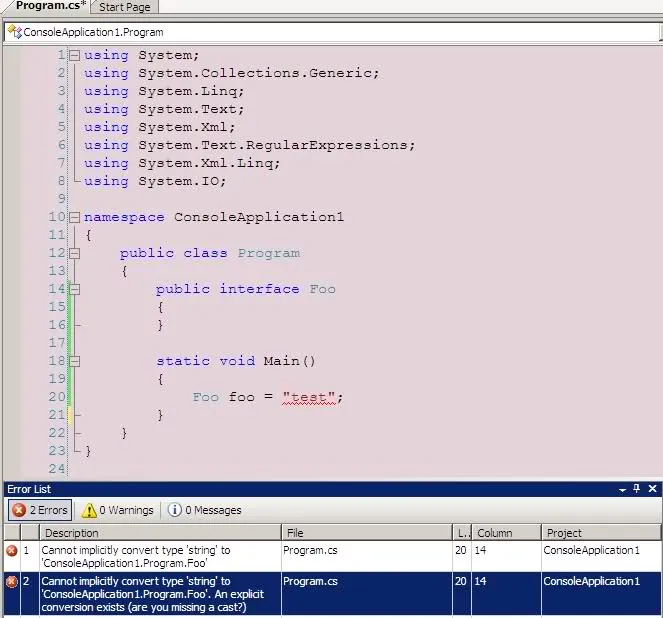Click the "test" string with red squiggle
Screen dimensions: 663x618
tap(309, 397)
